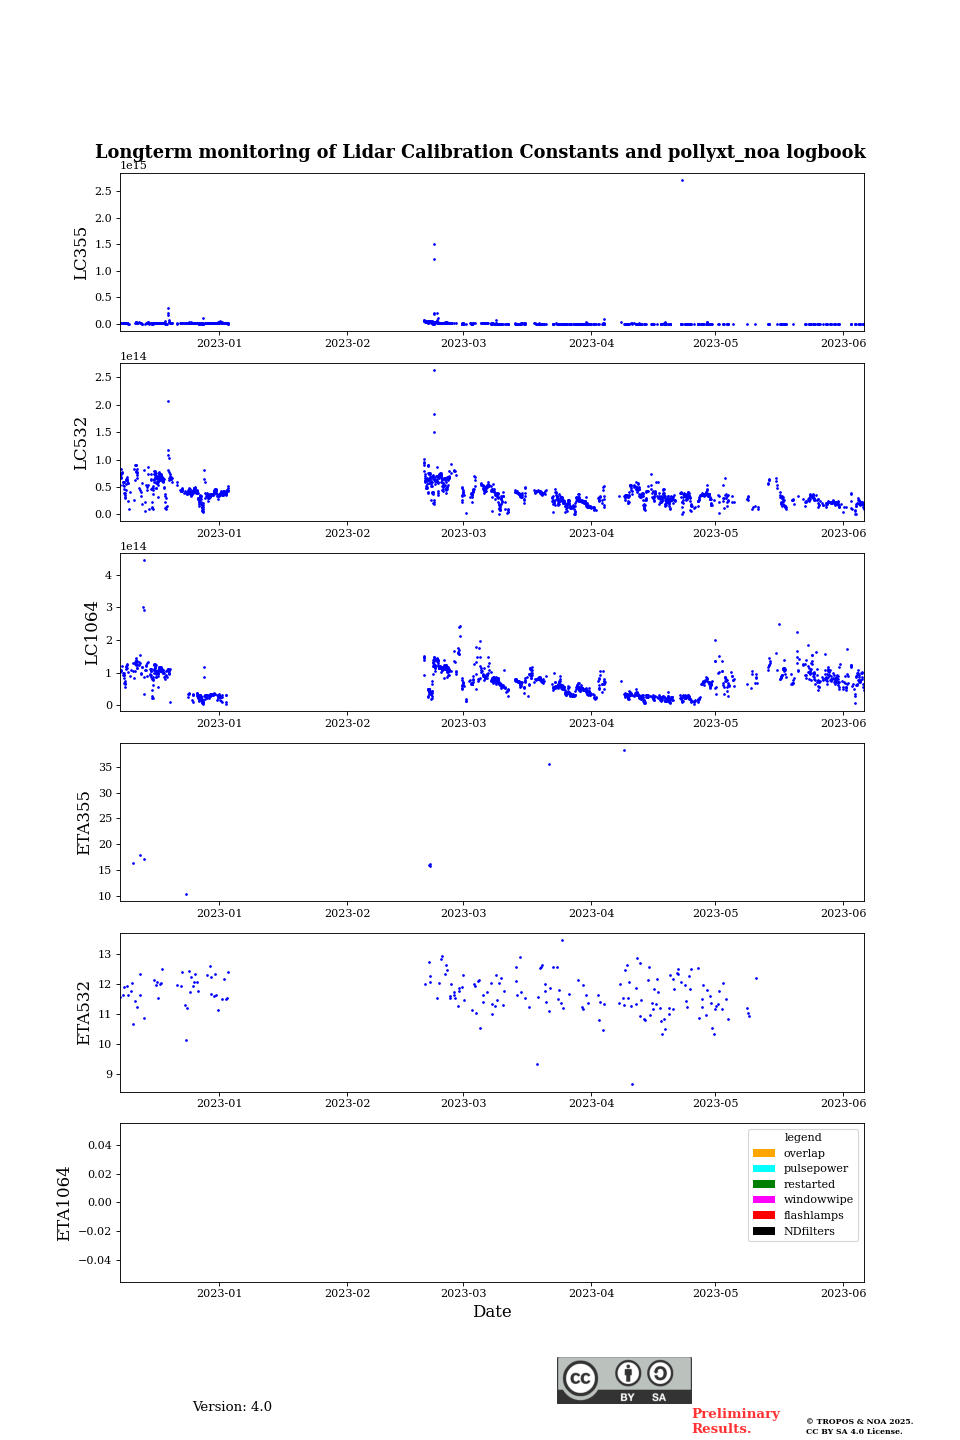Select the green restarted legend swatch
The image size is (960, 1440).
pyautogui.click(x=764, y=1184)
